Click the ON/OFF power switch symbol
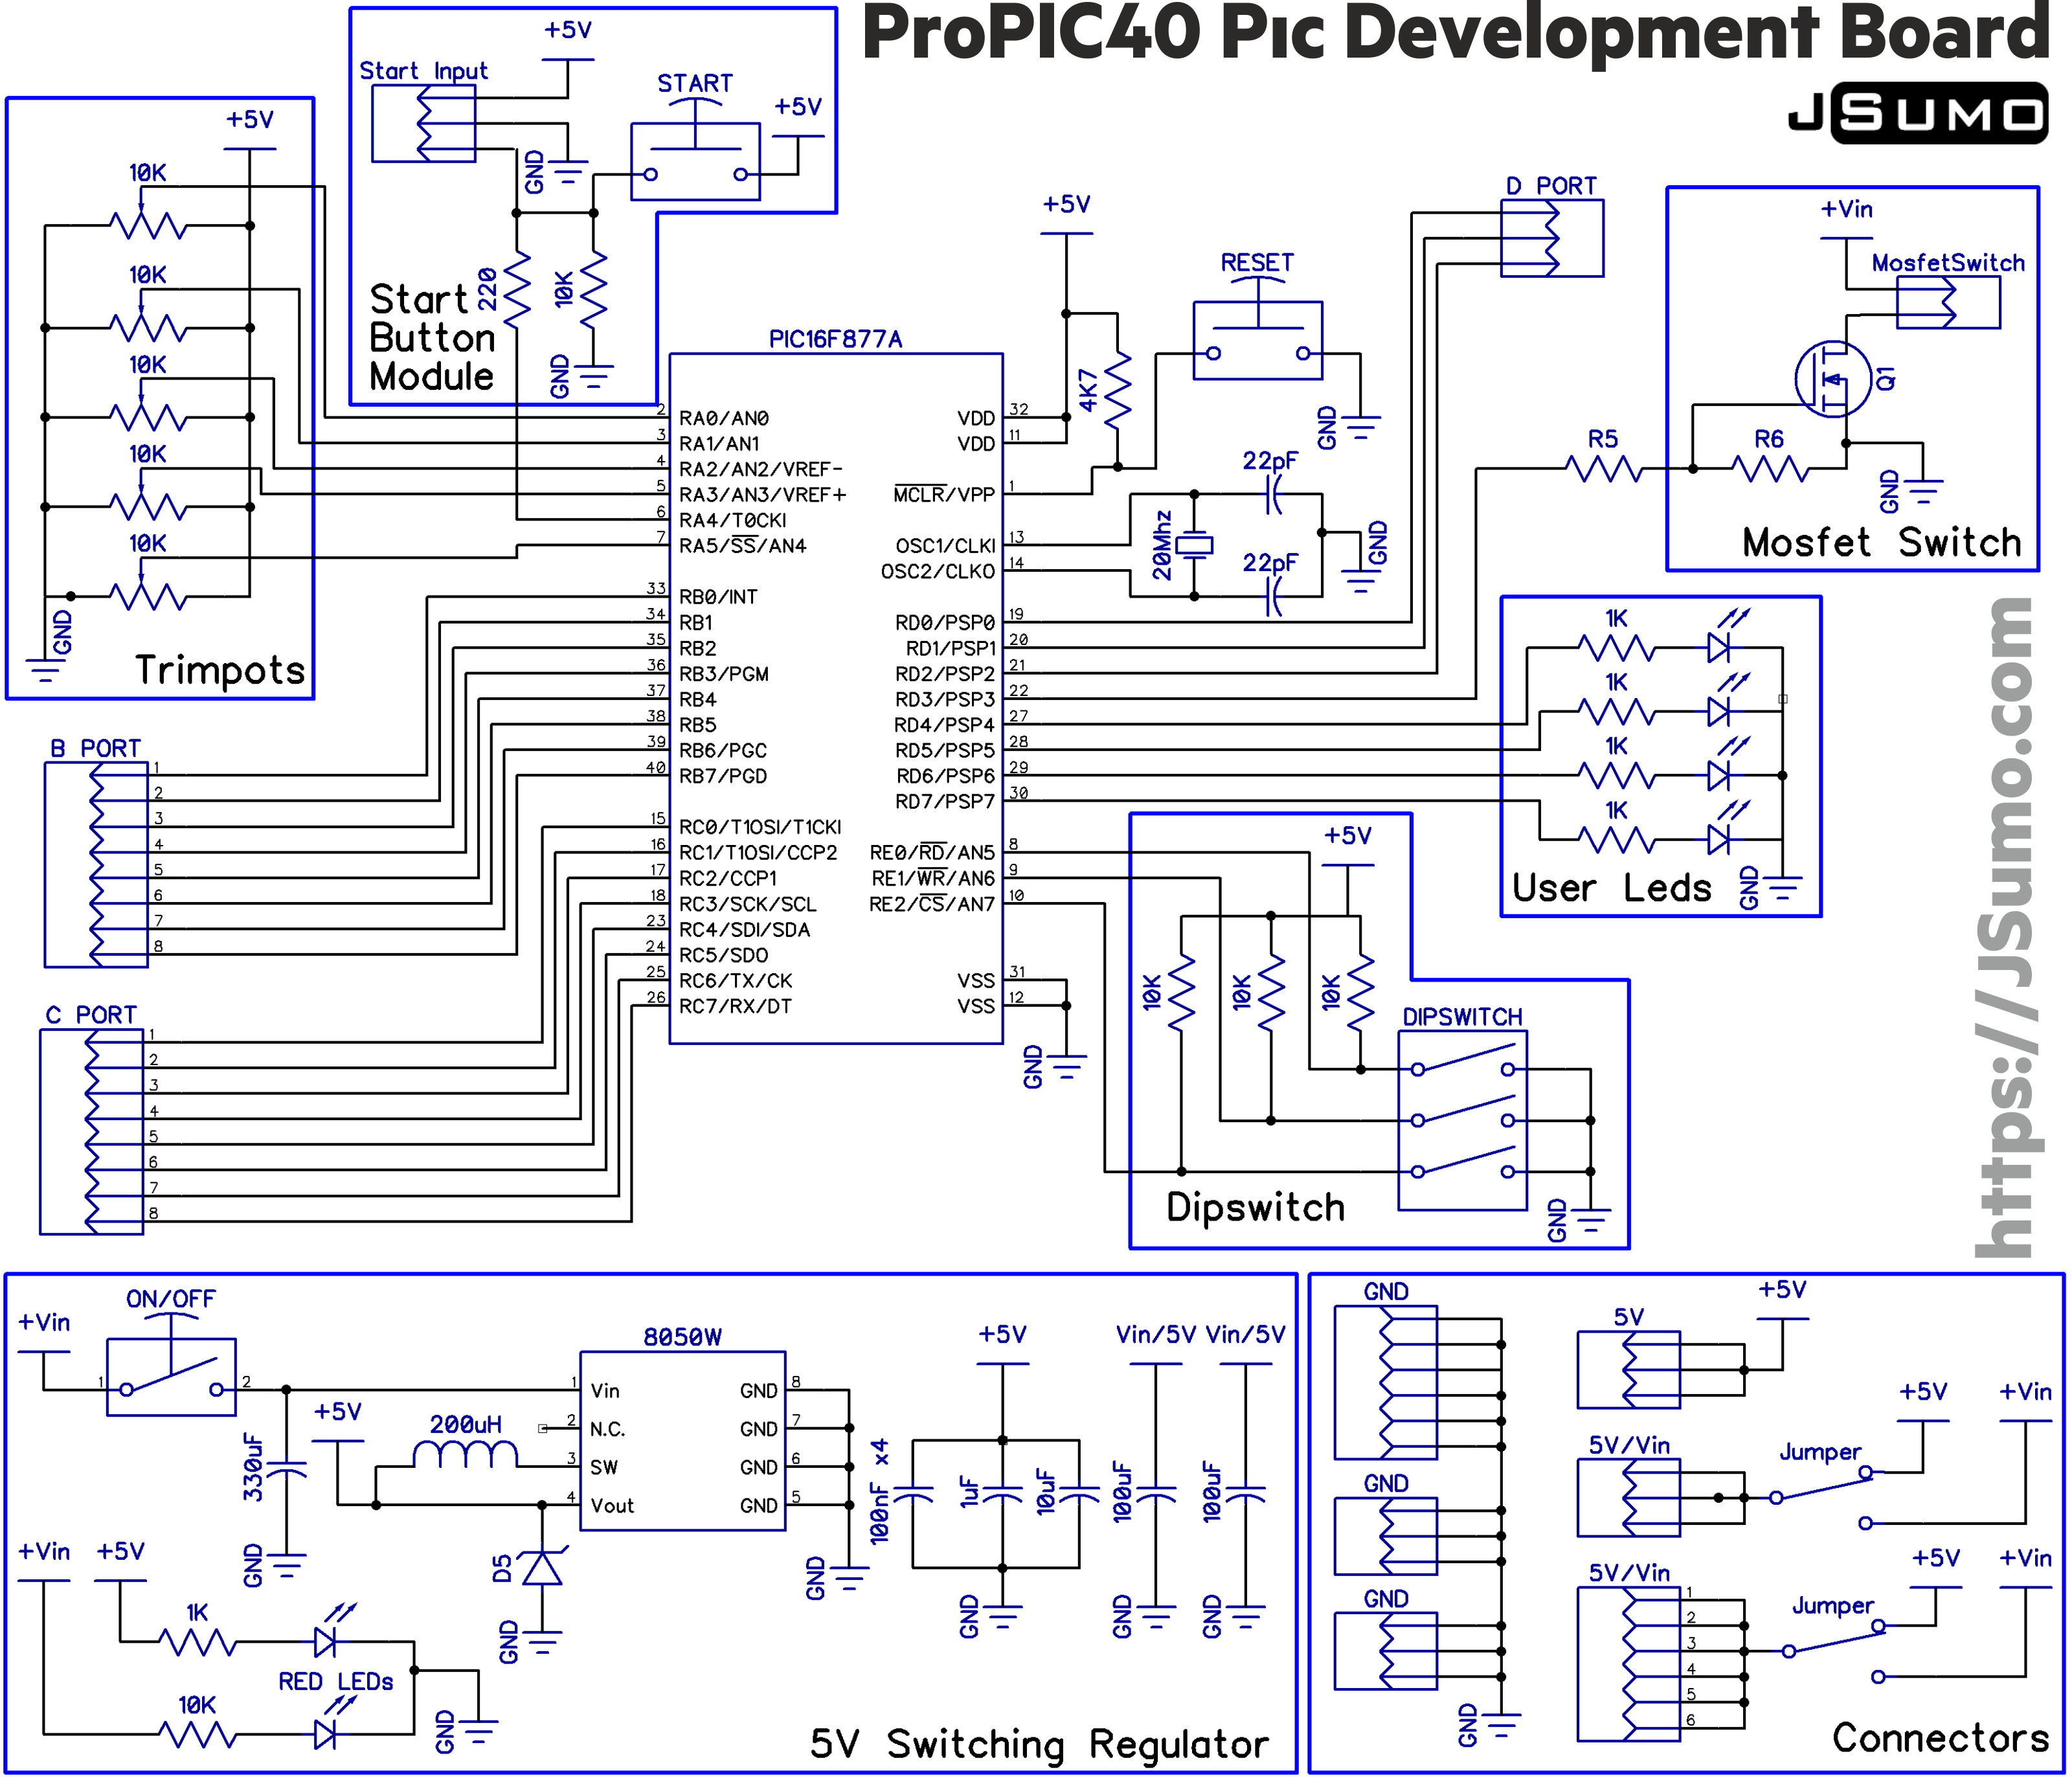This screenshot has width=2072, height=1780. [x=171, y=1377]
